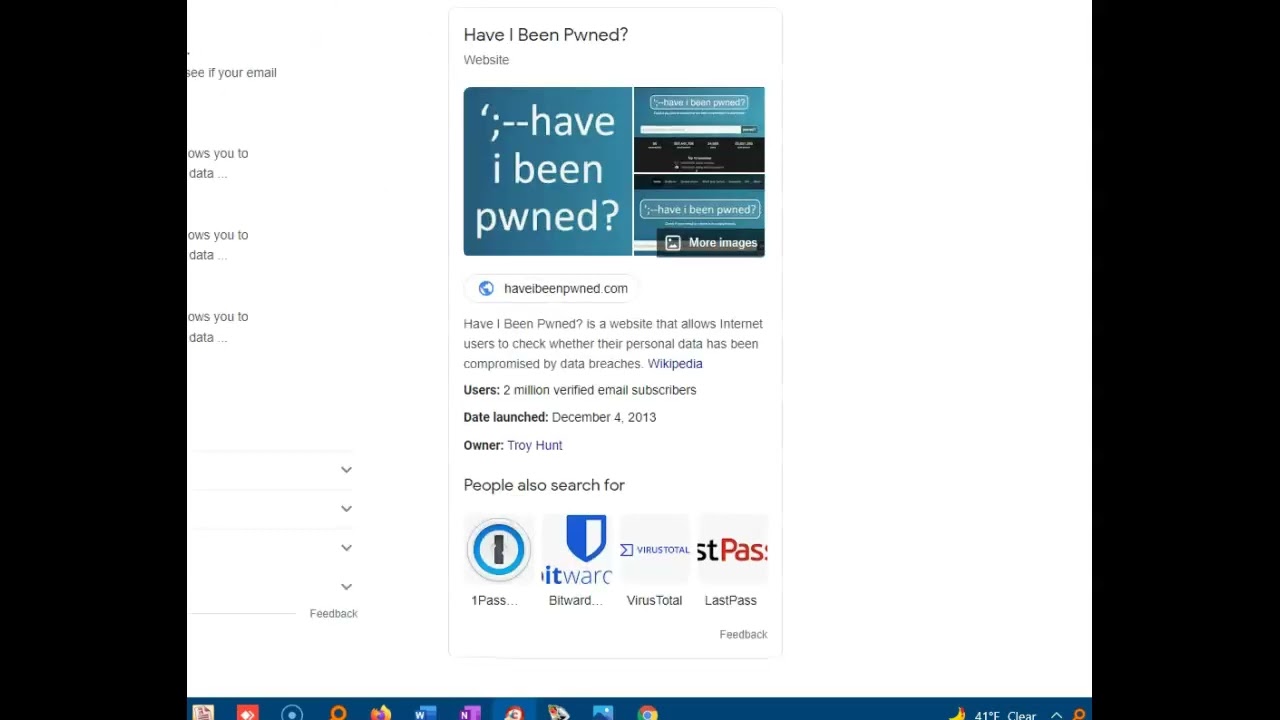Open the Wikipedia source link
Image resolution: width=1280 pixels, height=720 pixels.
[x=675, y=364]
